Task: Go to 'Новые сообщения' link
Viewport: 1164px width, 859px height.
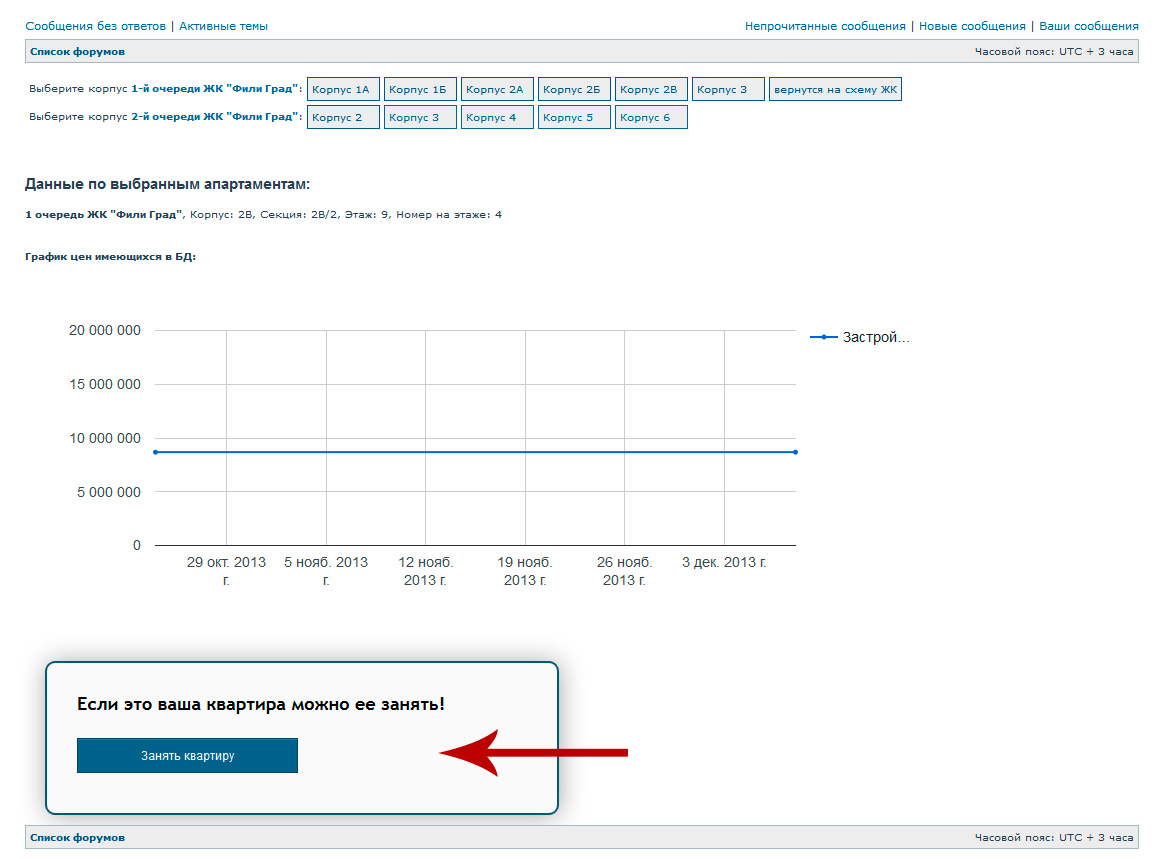Action: (972, 26)
